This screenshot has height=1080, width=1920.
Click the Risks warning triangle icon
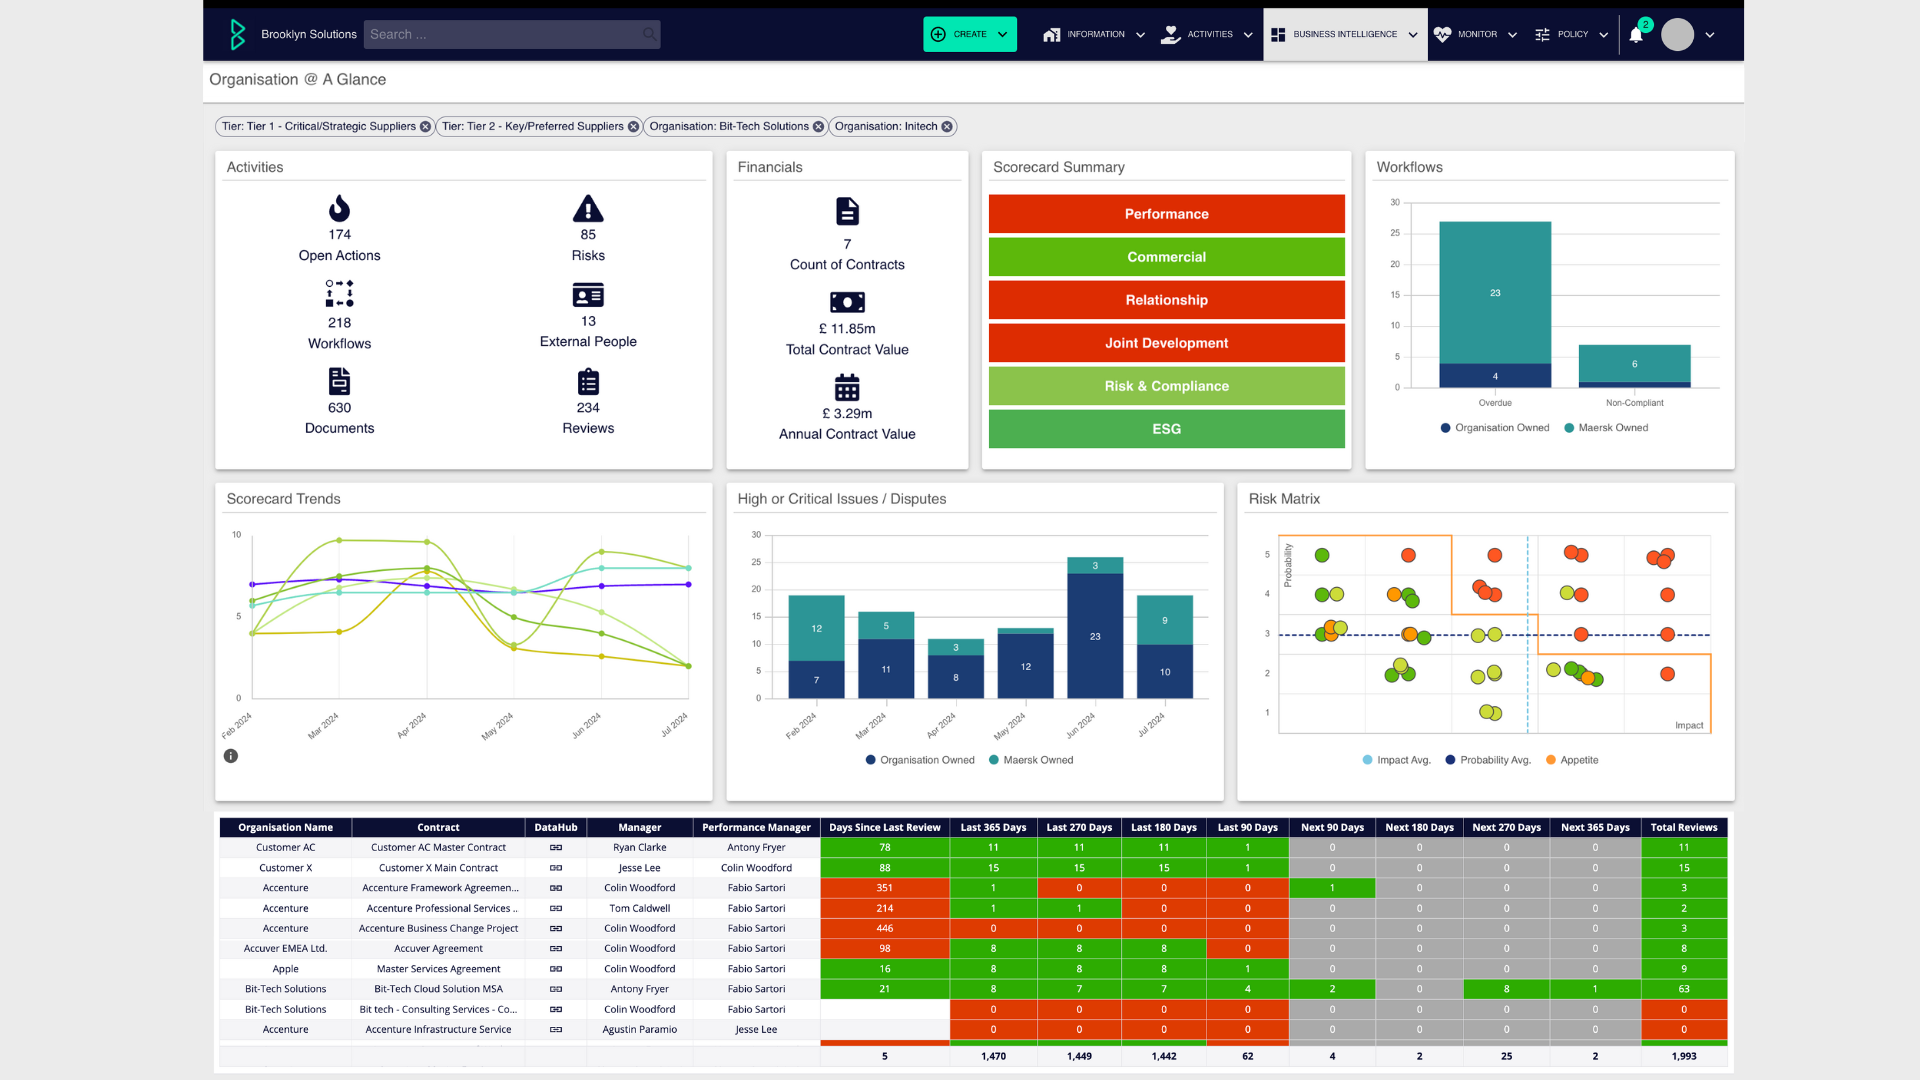(588, 208)
